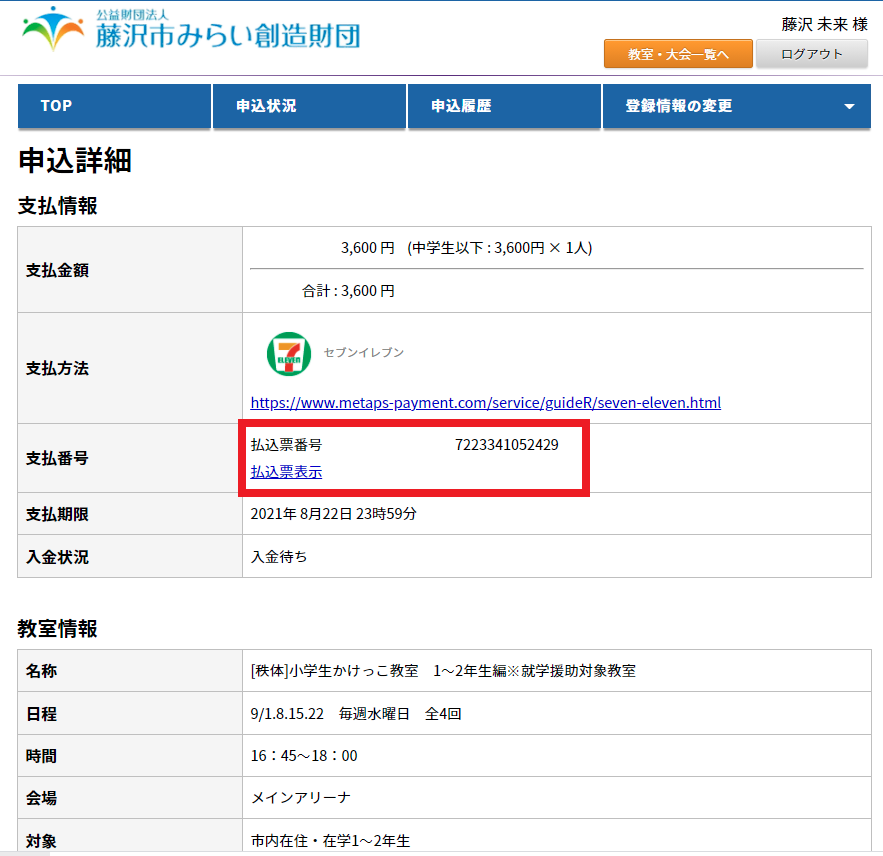Click the 藤沢市みらい創造財団 title text
883x856 pixels.
(x=228, y=36)
